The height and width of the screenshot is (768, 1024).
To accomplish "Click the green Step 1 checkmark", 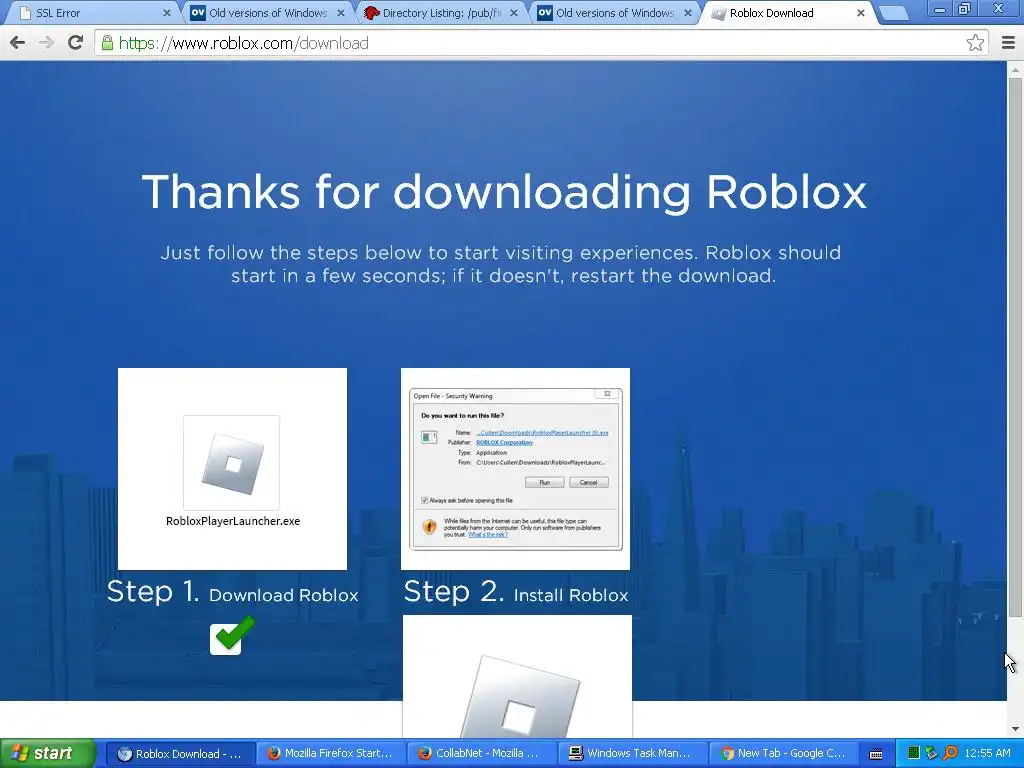I will click(232, 635).
